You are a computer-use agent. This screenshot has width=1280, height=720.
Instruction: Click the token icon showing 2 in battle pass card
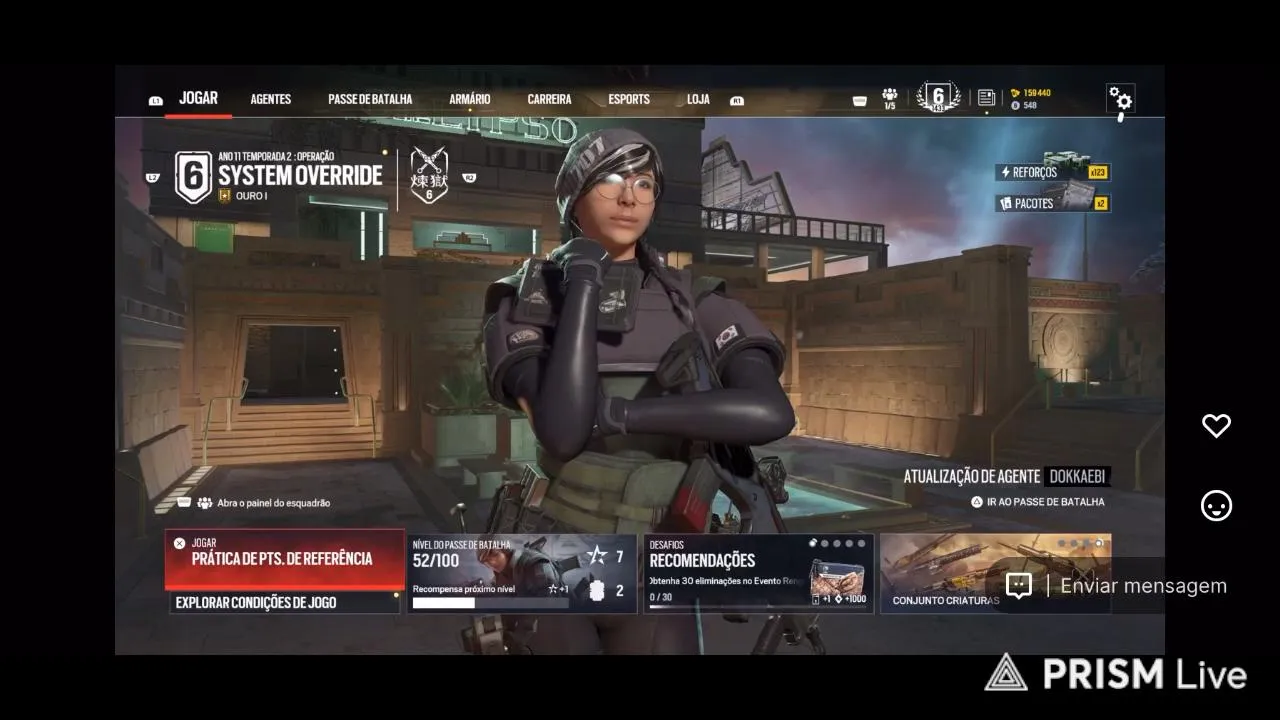click(x=597, y=591)
